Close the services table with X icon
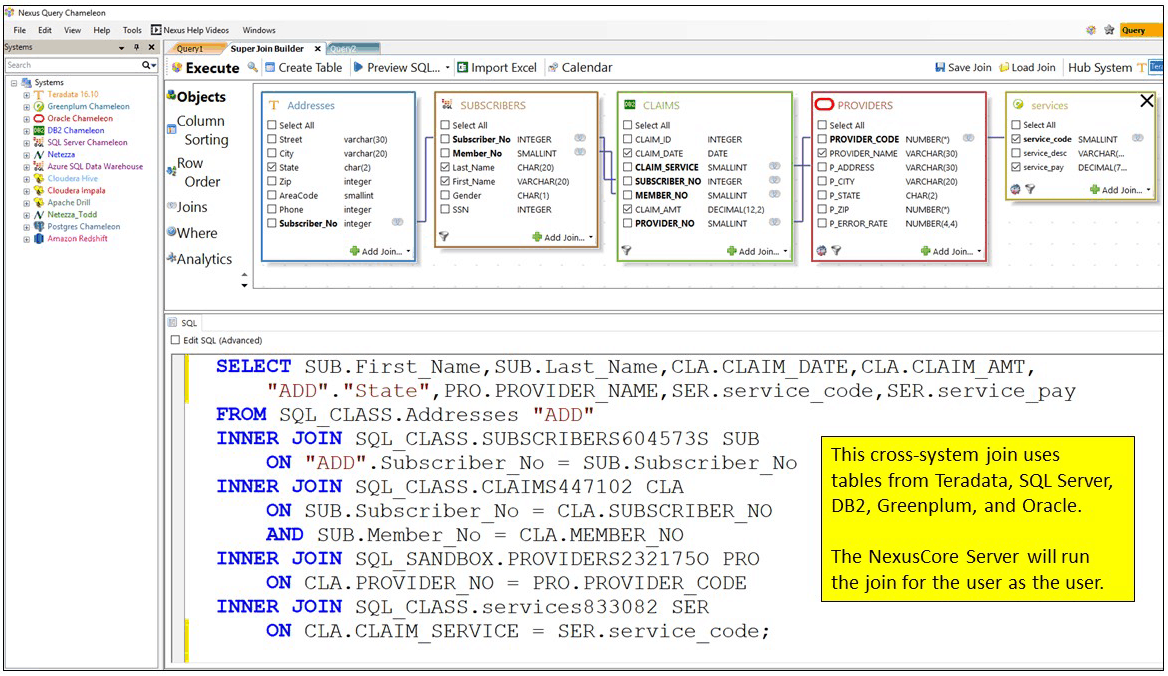The height and width of the screenshot is (676, 1168). click(x=1147, y=101)
